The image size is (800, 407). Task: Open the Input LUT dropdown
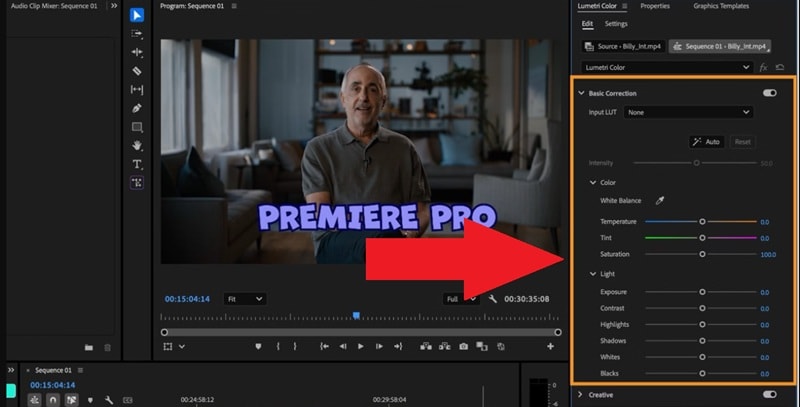click(x=688, y=112)
